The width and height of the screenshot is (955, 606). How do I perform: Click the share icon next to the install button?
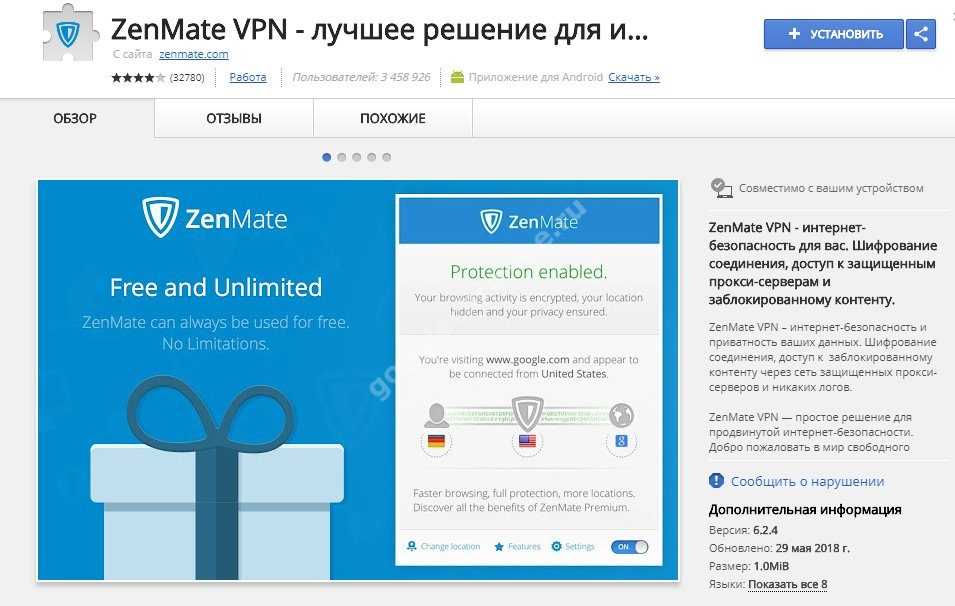point(921,34)
